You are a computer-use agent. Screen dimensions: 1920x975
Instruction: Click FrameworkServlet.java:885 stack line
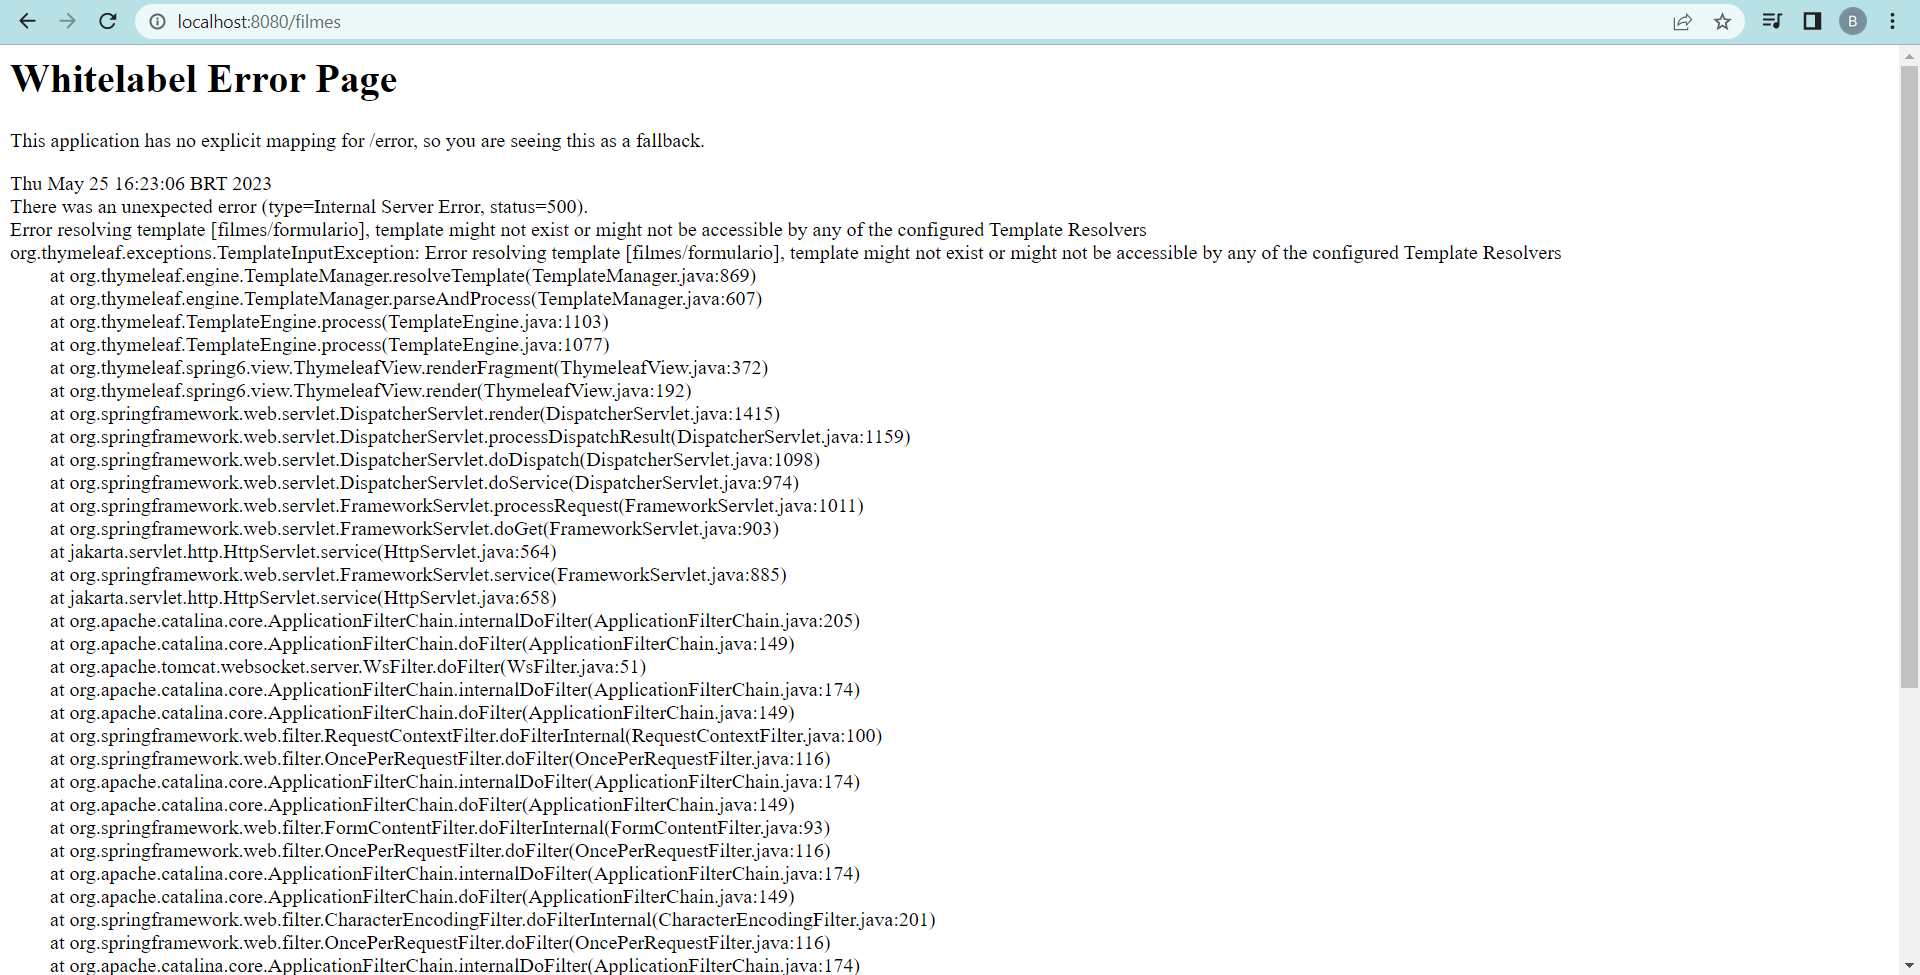(x=418, y=575)
